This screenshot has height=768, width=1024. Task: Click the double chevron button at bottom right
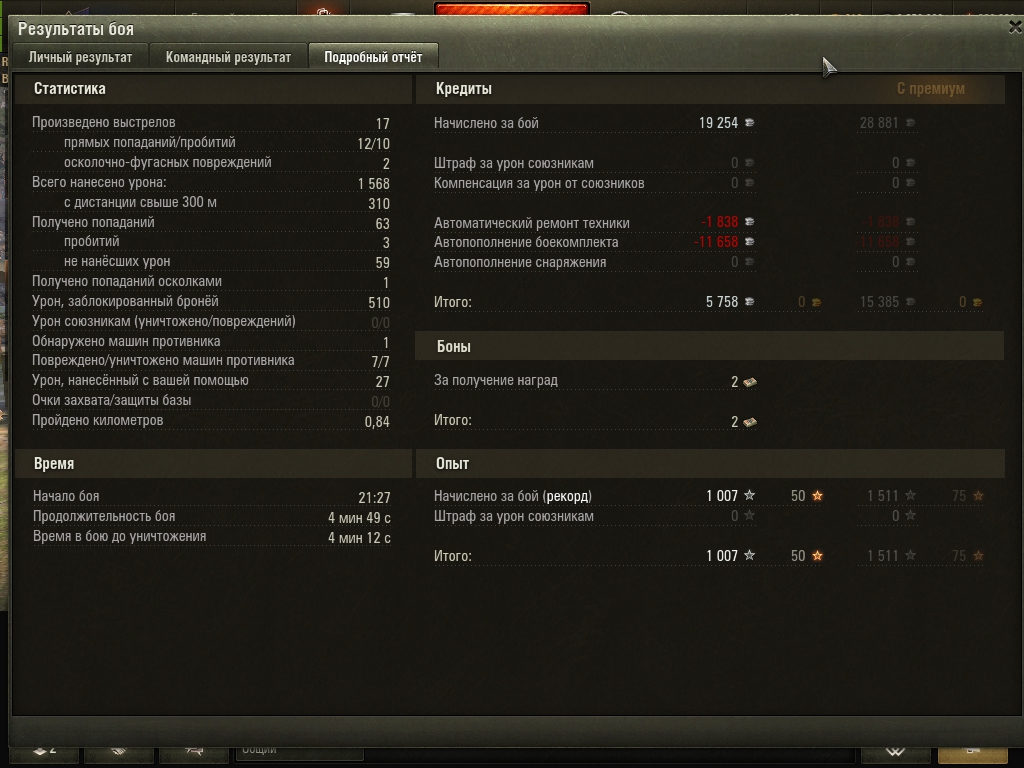pos(895,752)
